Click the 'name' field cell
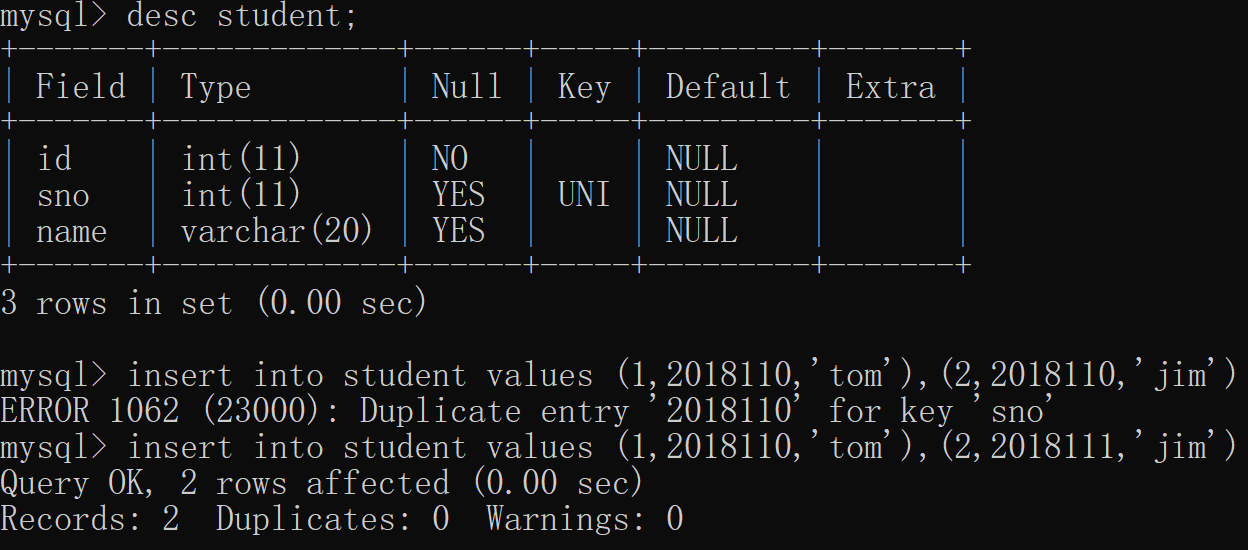The width and height of the screenshot is (1248, 550). coord(72,231)
